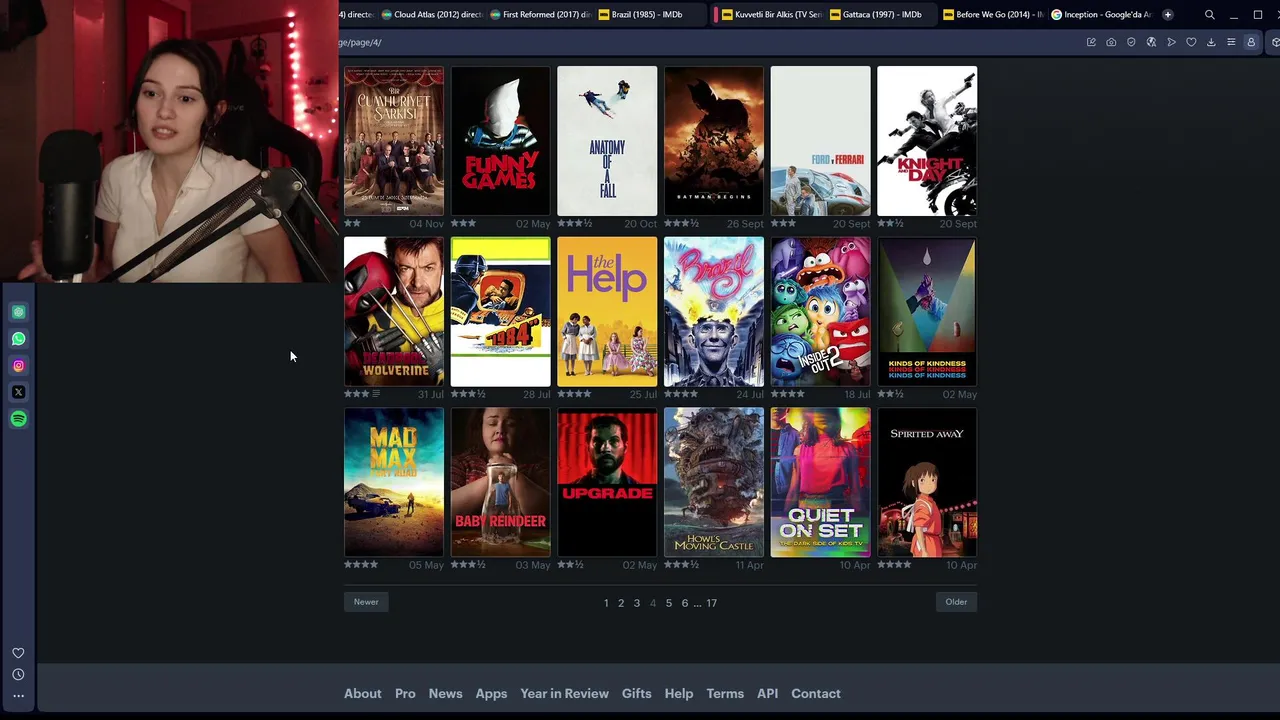1280x720 pixels.
Task: Click the new tab plus button
Action: tap(1167, 14)
